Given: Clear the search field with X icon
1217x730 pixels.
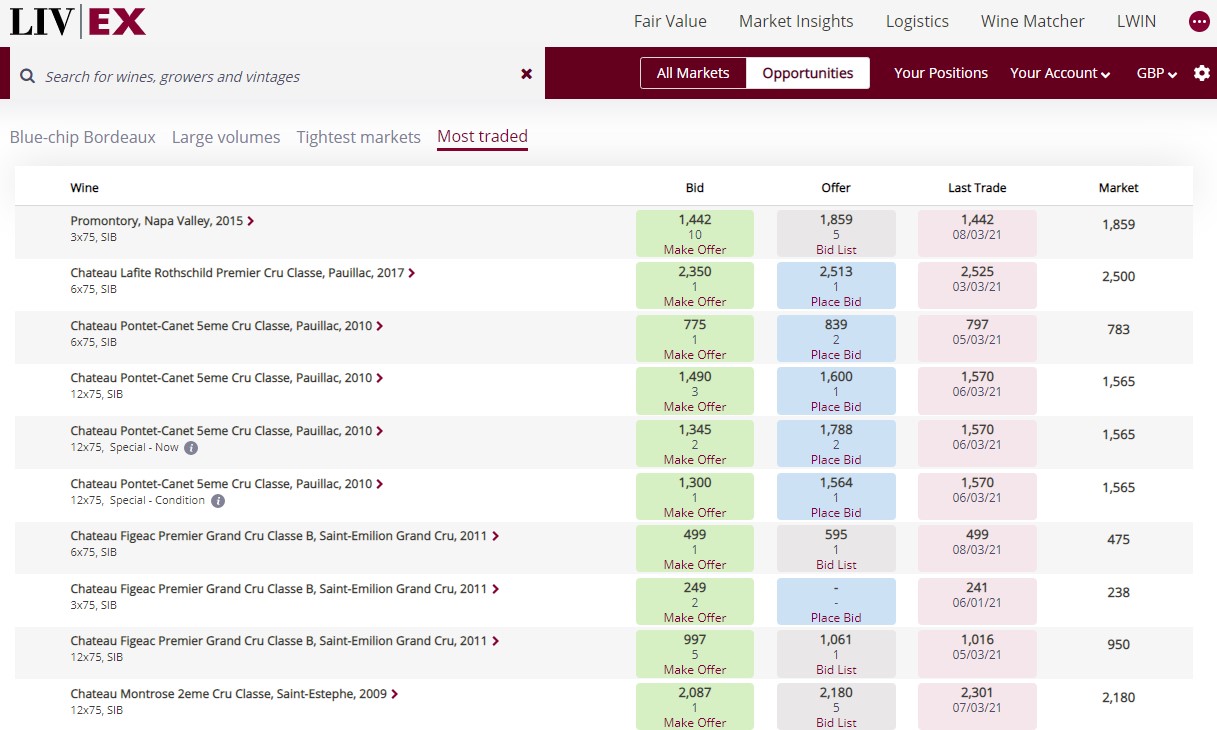Looking at the screenshot, I should pyautogui.click(x=526, y=74).
